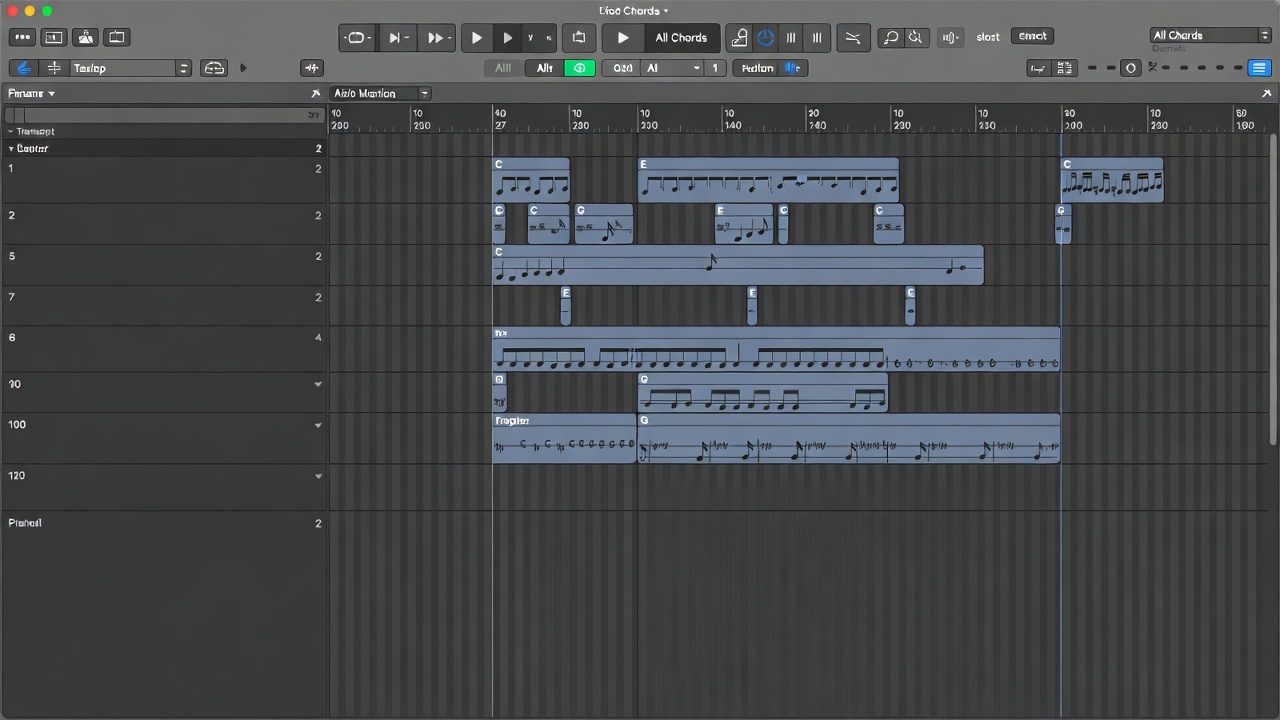The height and width of the screenshot is (720, 1280).
Task: Open the Alto Montion dropdown above ruler
Action: [x=380, y=93]
